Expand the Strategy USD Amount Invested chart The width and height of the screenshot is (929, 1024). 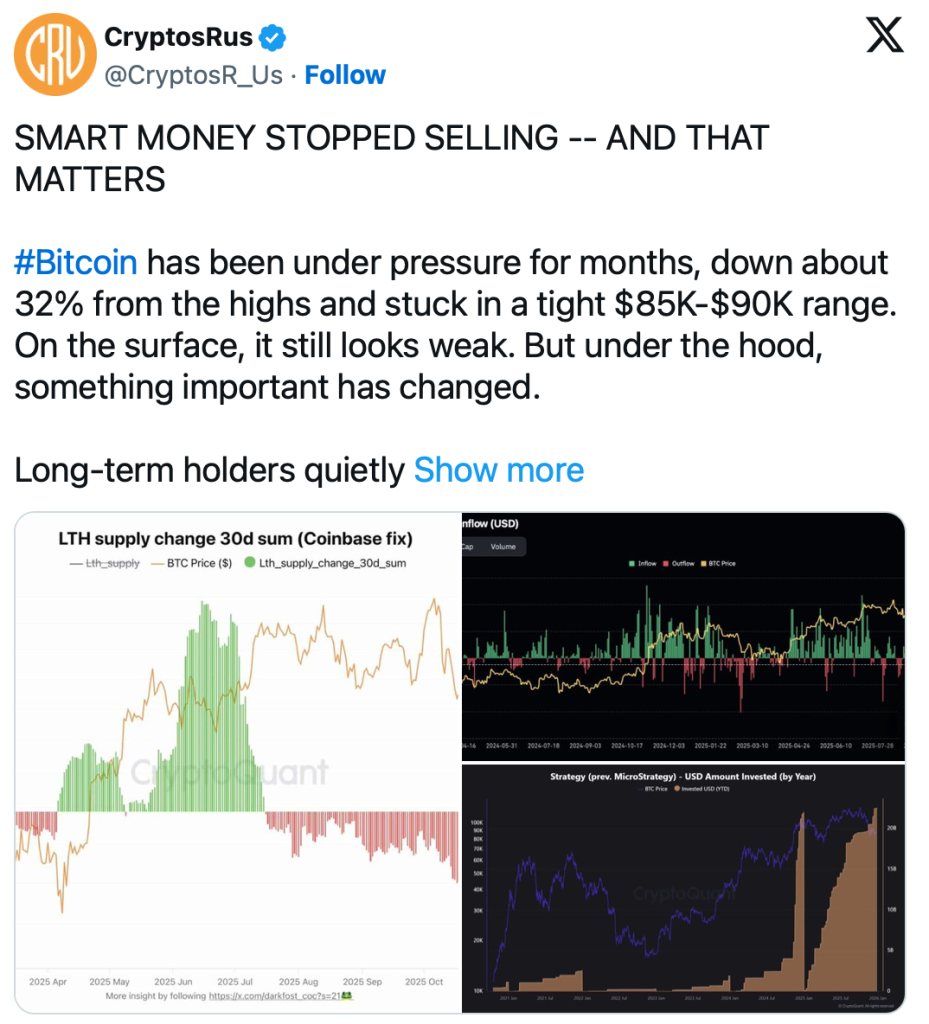click(x=683, y=890)
